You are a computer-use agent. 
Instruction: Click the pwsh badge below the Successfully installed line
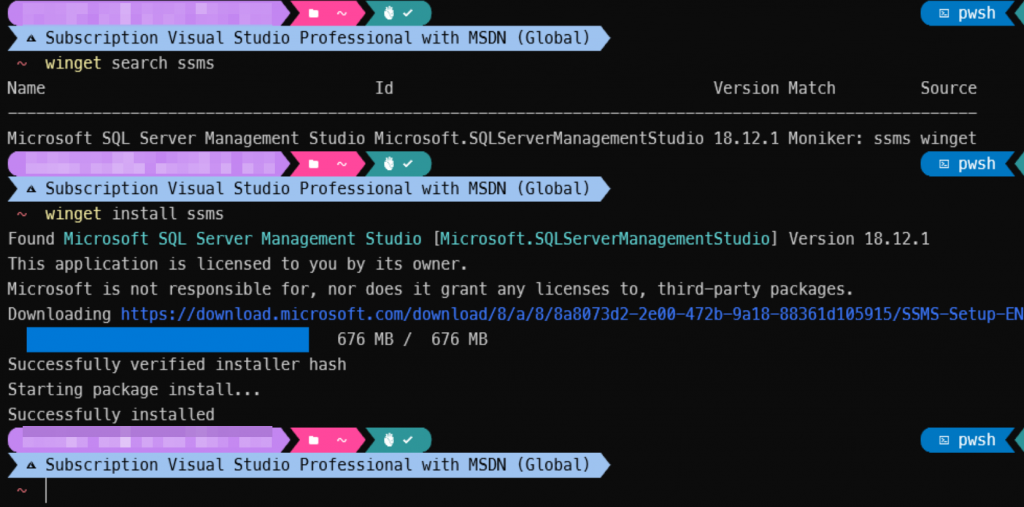967,440
